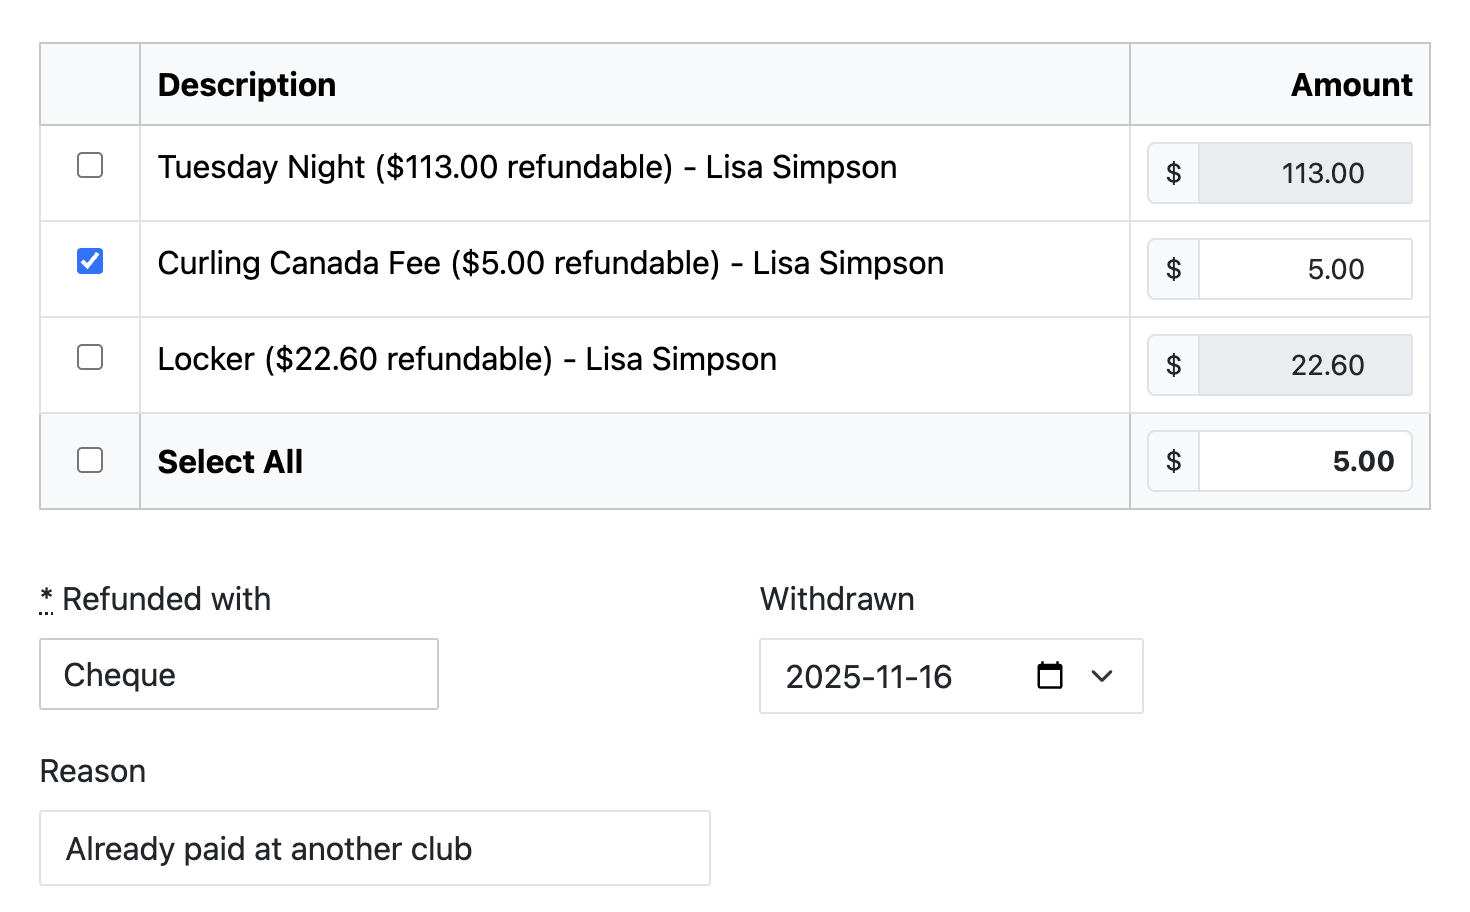Open the Refunded with dropdown showing Cheque
Screen dimensions: 1470x912
click(x=238, y=674)
